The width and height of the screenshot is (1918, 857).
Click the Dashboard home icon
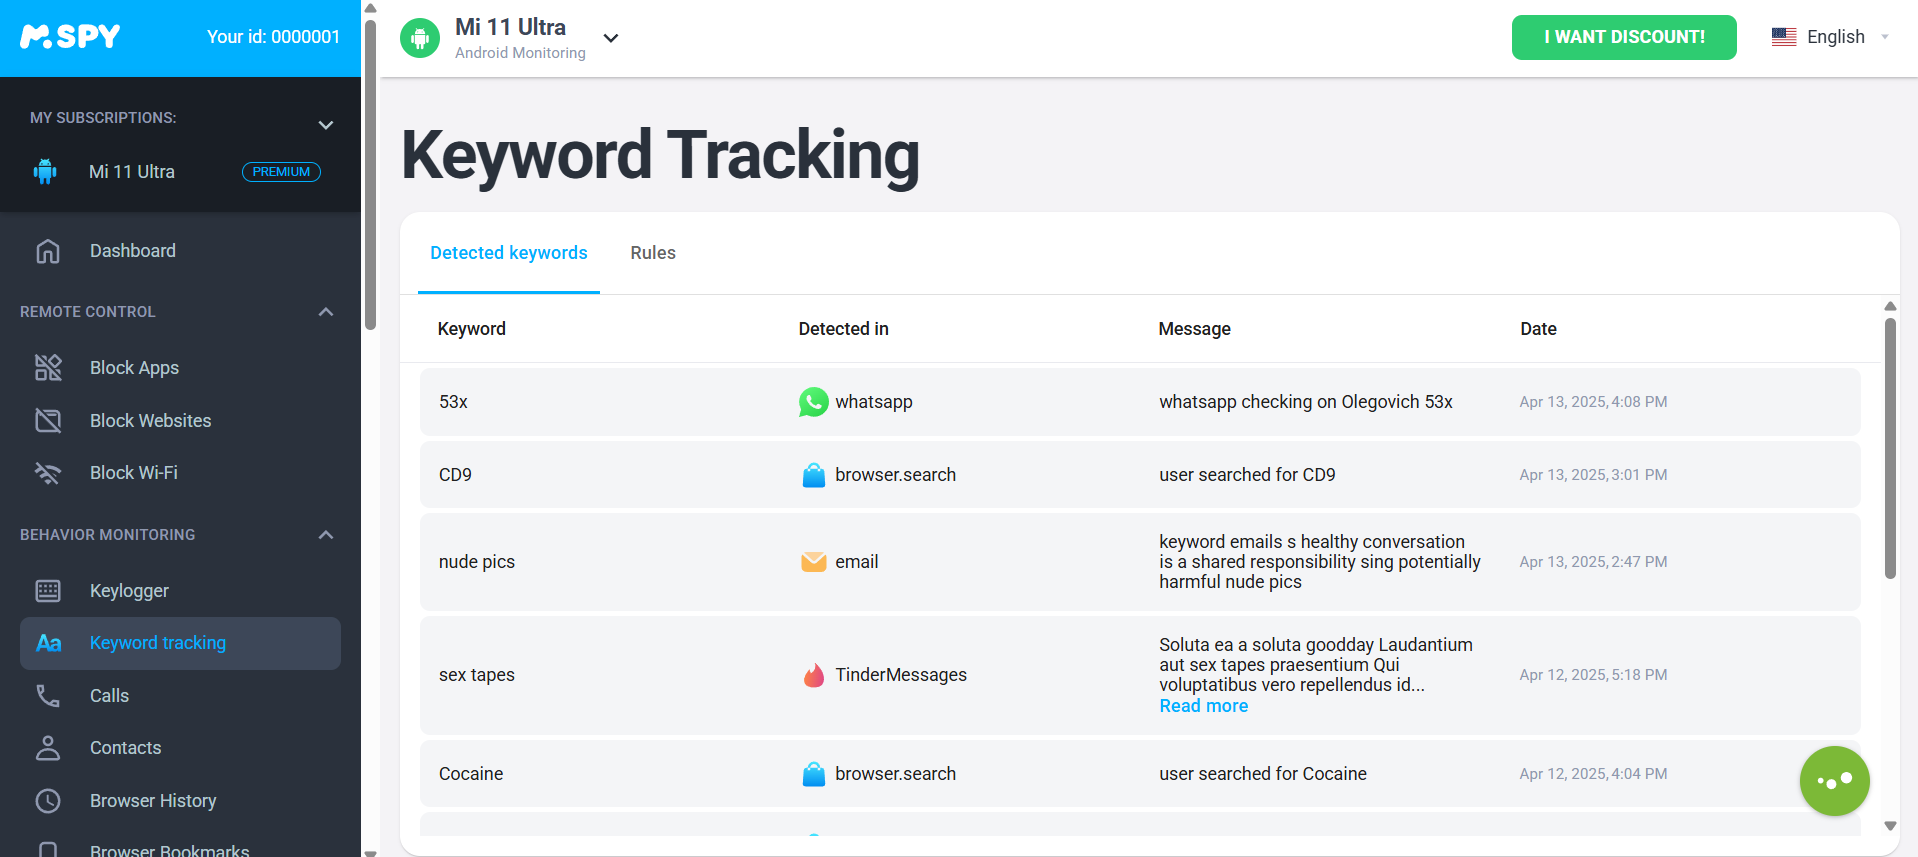(x=48, y=251)
